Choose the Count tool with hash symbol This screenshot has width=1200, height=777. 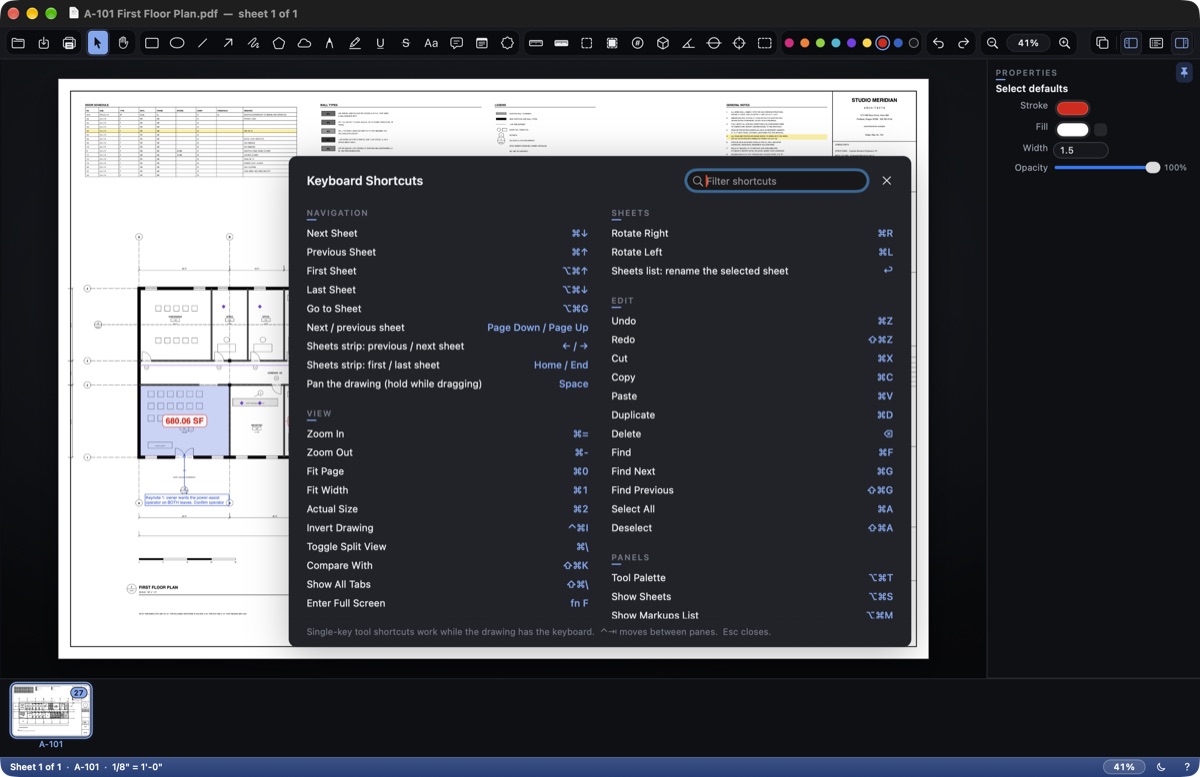(637, 43)
